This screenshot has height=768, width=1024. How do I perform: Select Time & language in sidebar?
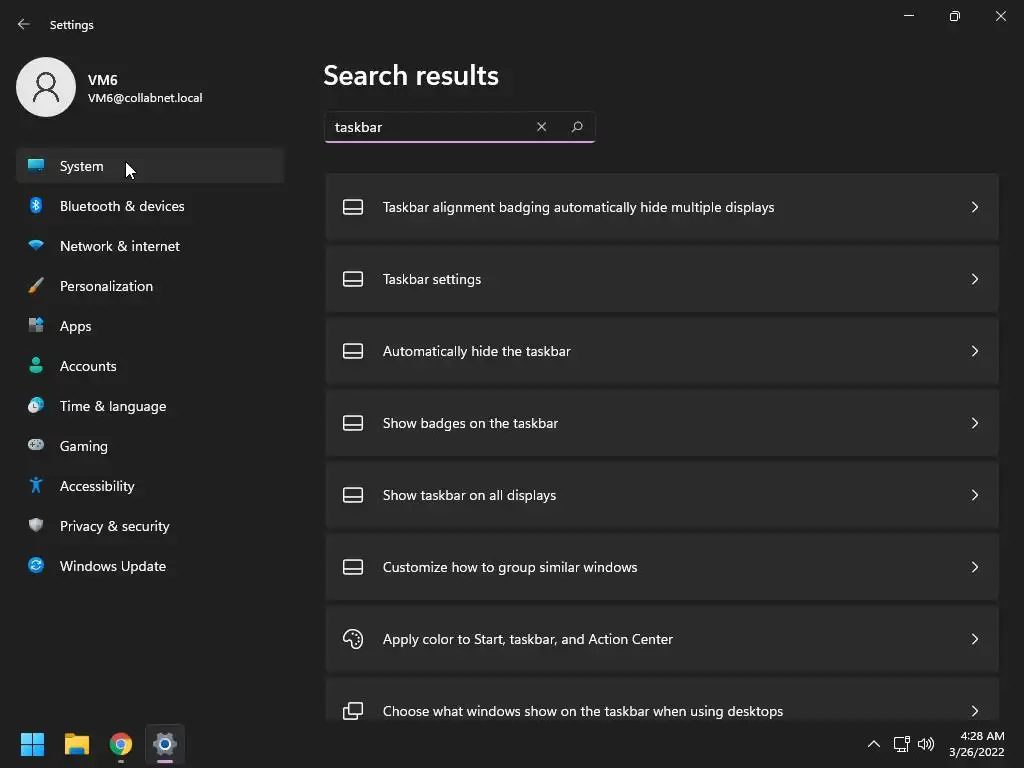pyautogui.click(x=113, y=406)
